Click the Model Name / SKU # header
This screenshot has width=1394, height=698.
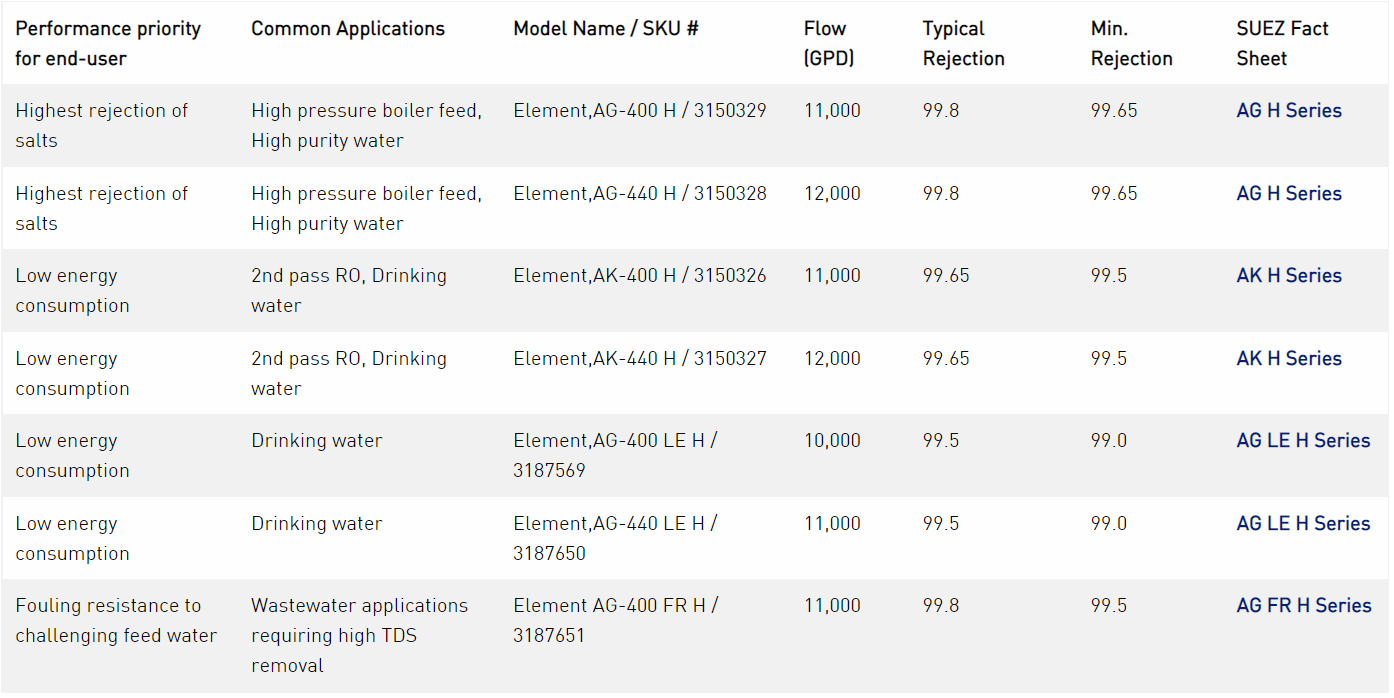coord(605,29)
